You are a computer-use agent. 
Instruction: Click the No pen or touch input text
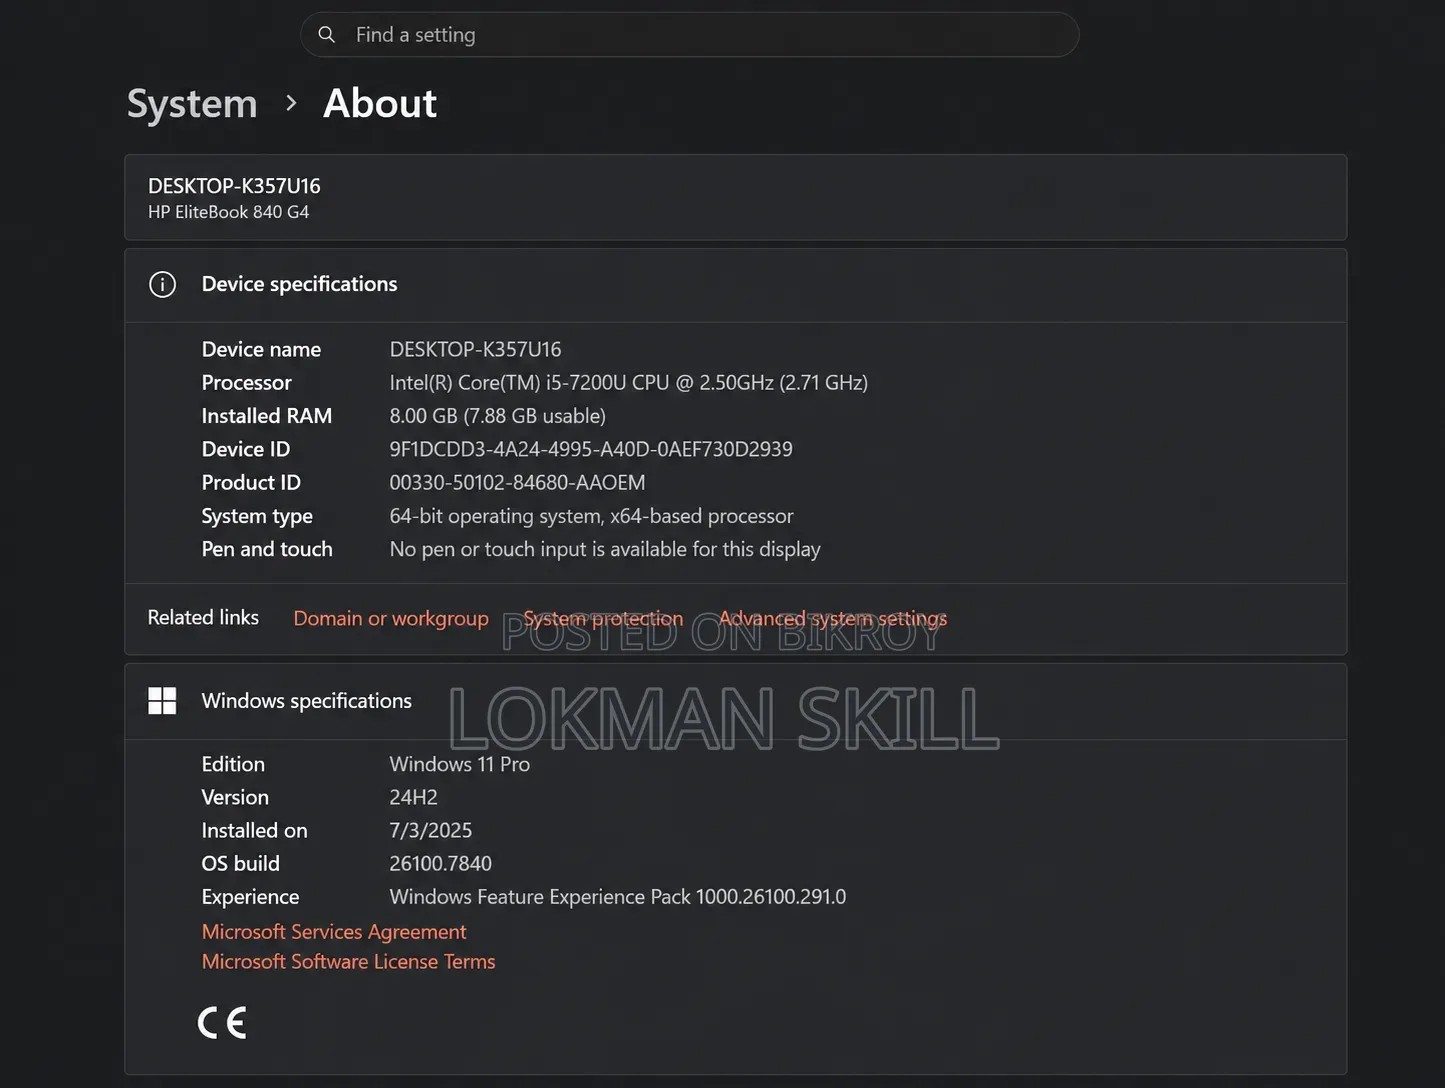605,550
